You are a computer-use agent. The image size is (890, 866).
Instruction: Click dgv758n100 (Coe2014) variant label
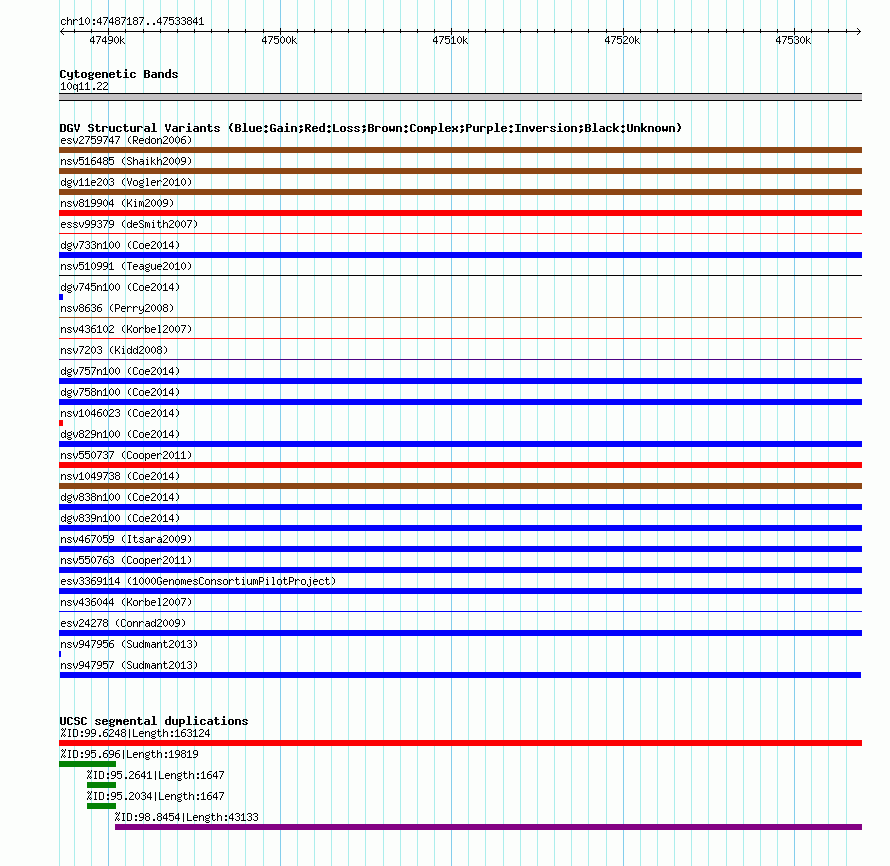(x=120, y=392)
